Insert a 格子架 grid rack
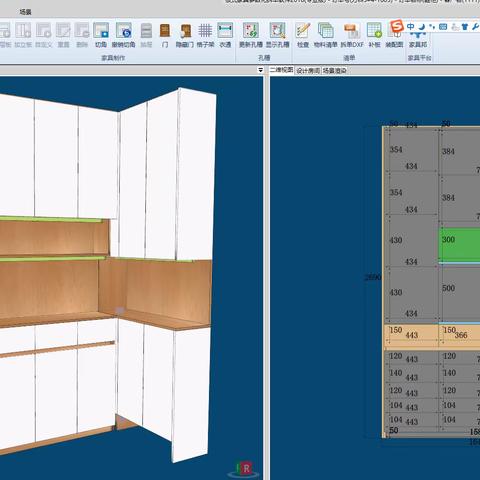480x480 pixels. [205, 35]
